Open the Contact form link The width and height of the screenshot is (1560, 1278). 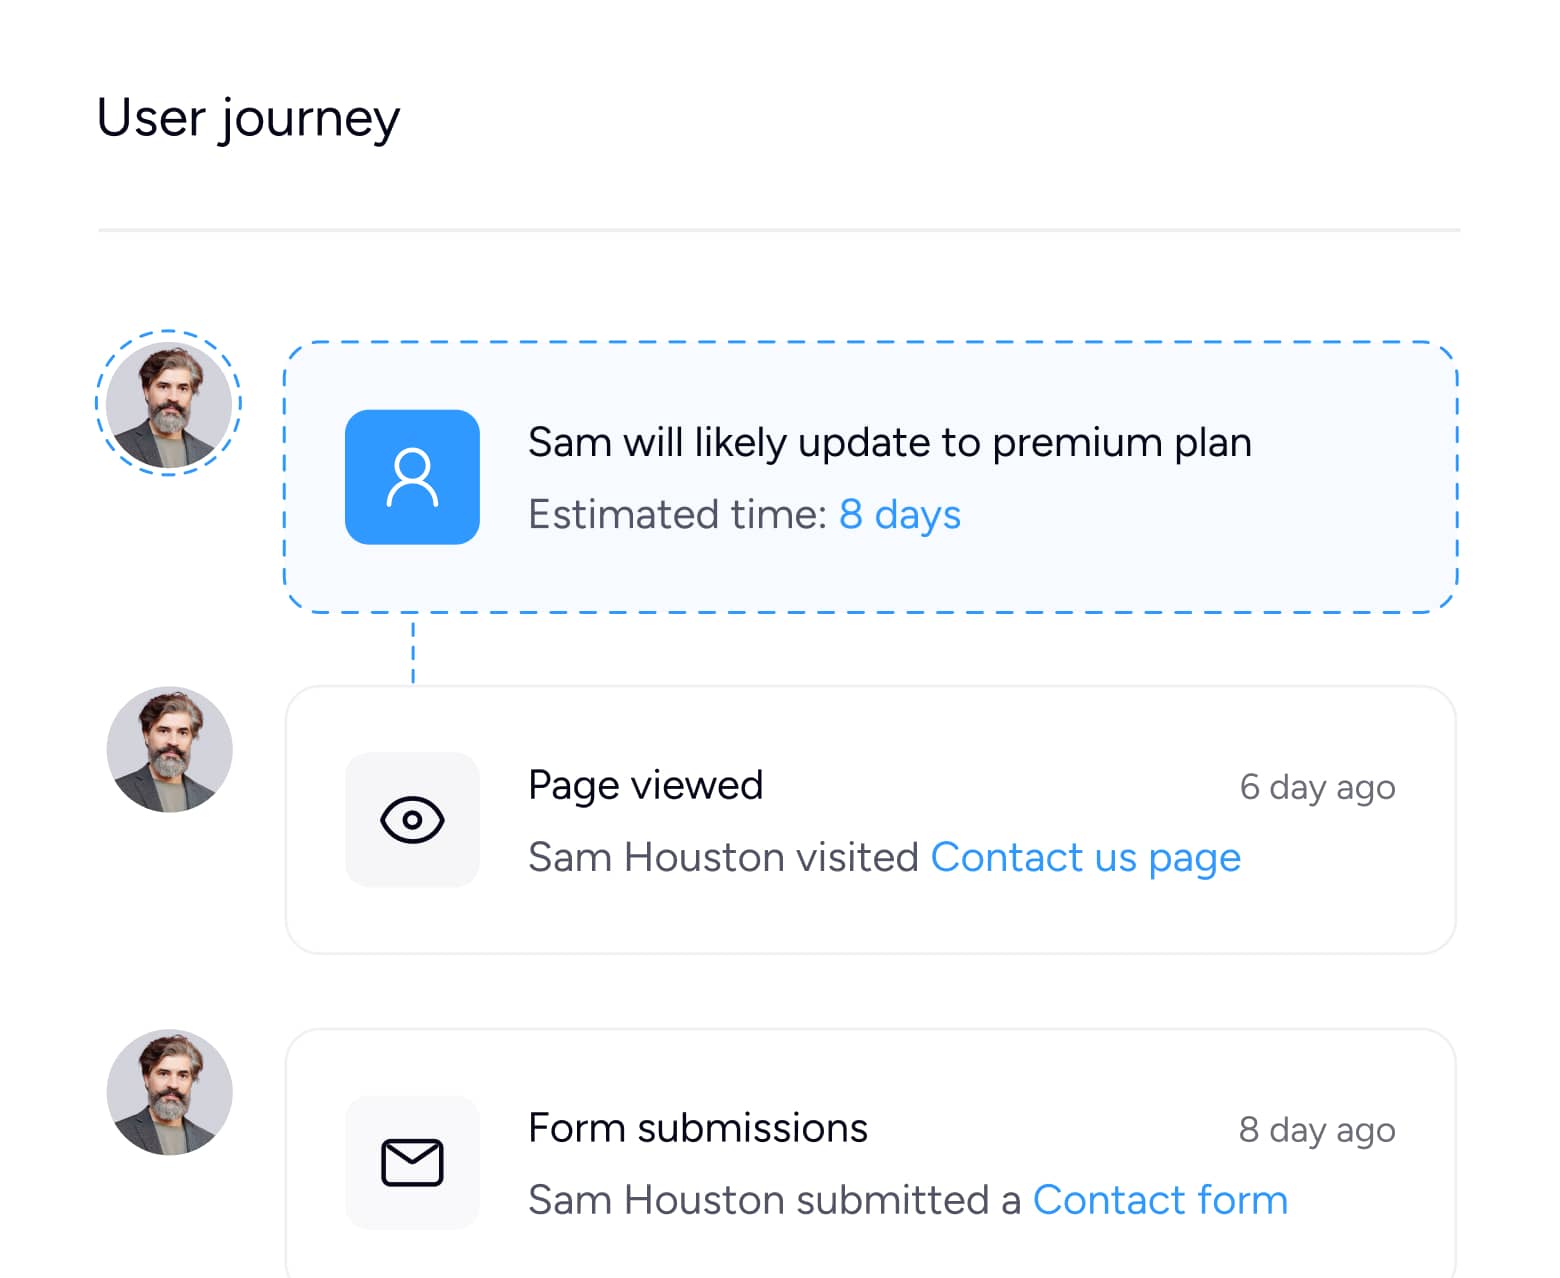click(1160, 1200)
